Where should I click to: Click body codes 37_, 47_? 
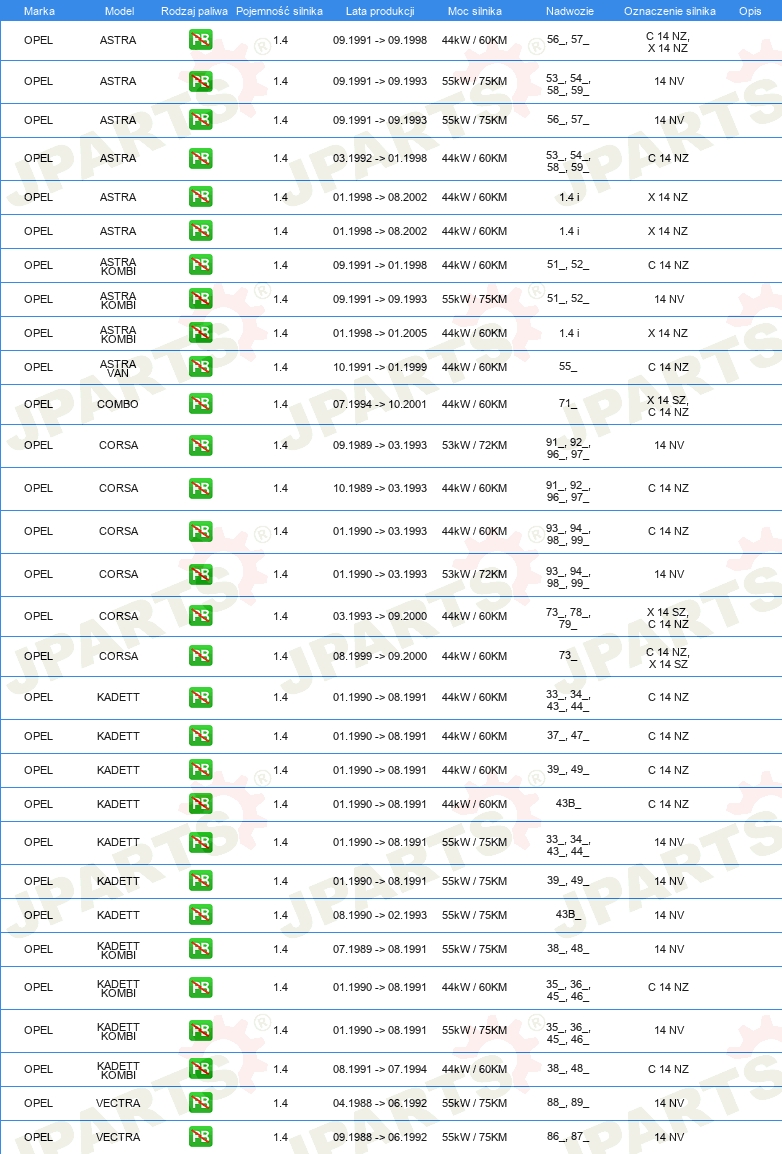[568, 735]
